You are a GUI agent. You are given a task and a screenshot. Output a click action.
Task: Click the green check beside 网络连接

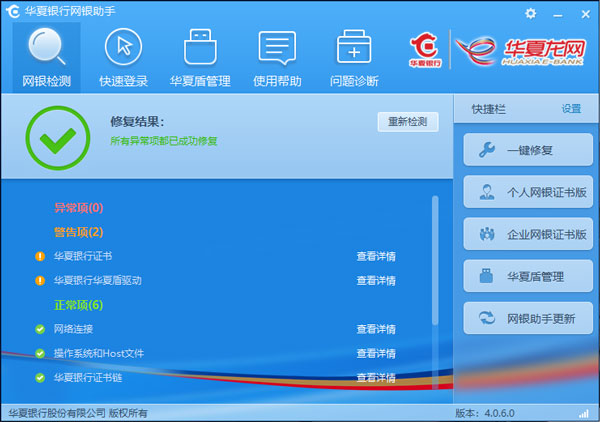pos(40,329)
